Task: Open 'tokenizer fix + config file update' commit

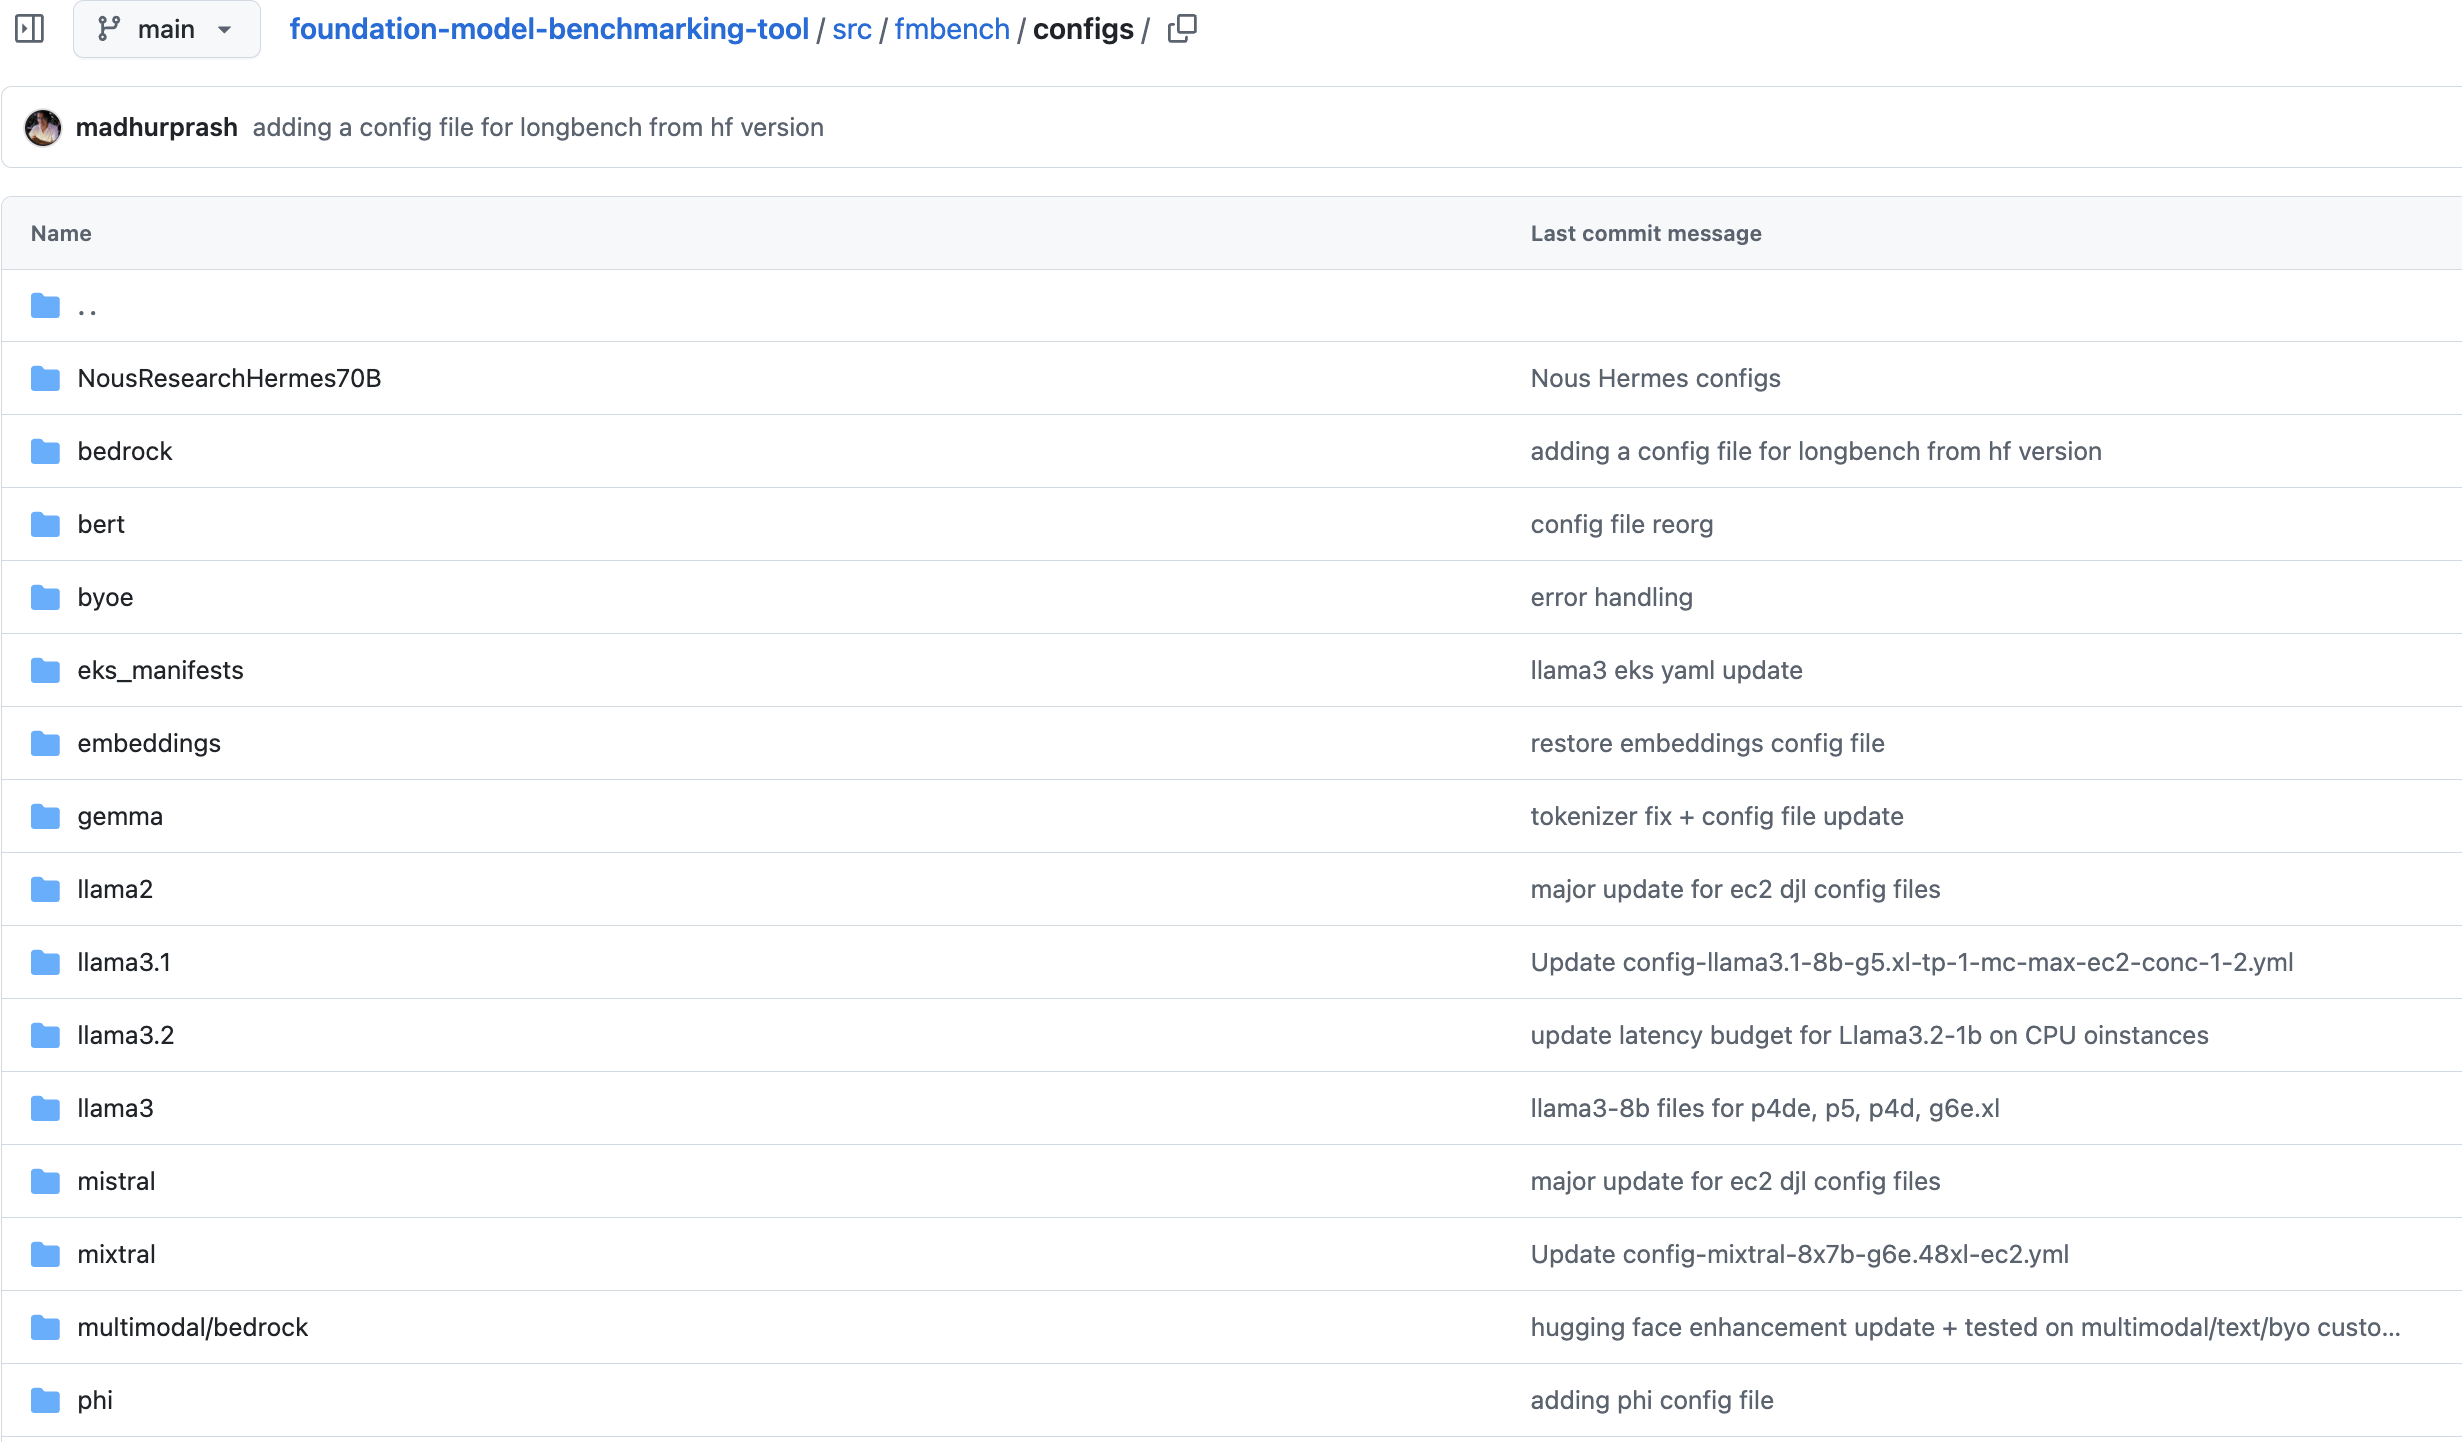Action: pos(1717,816)
